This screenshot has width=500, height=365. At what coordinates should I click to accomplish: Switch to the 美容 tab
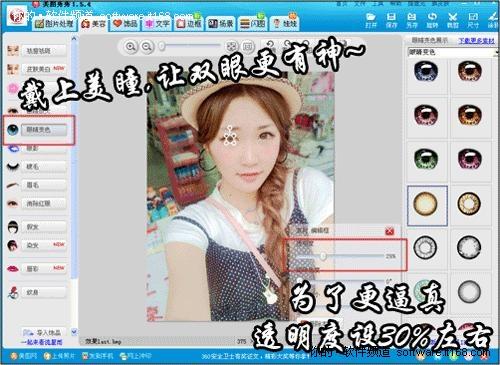94,24
